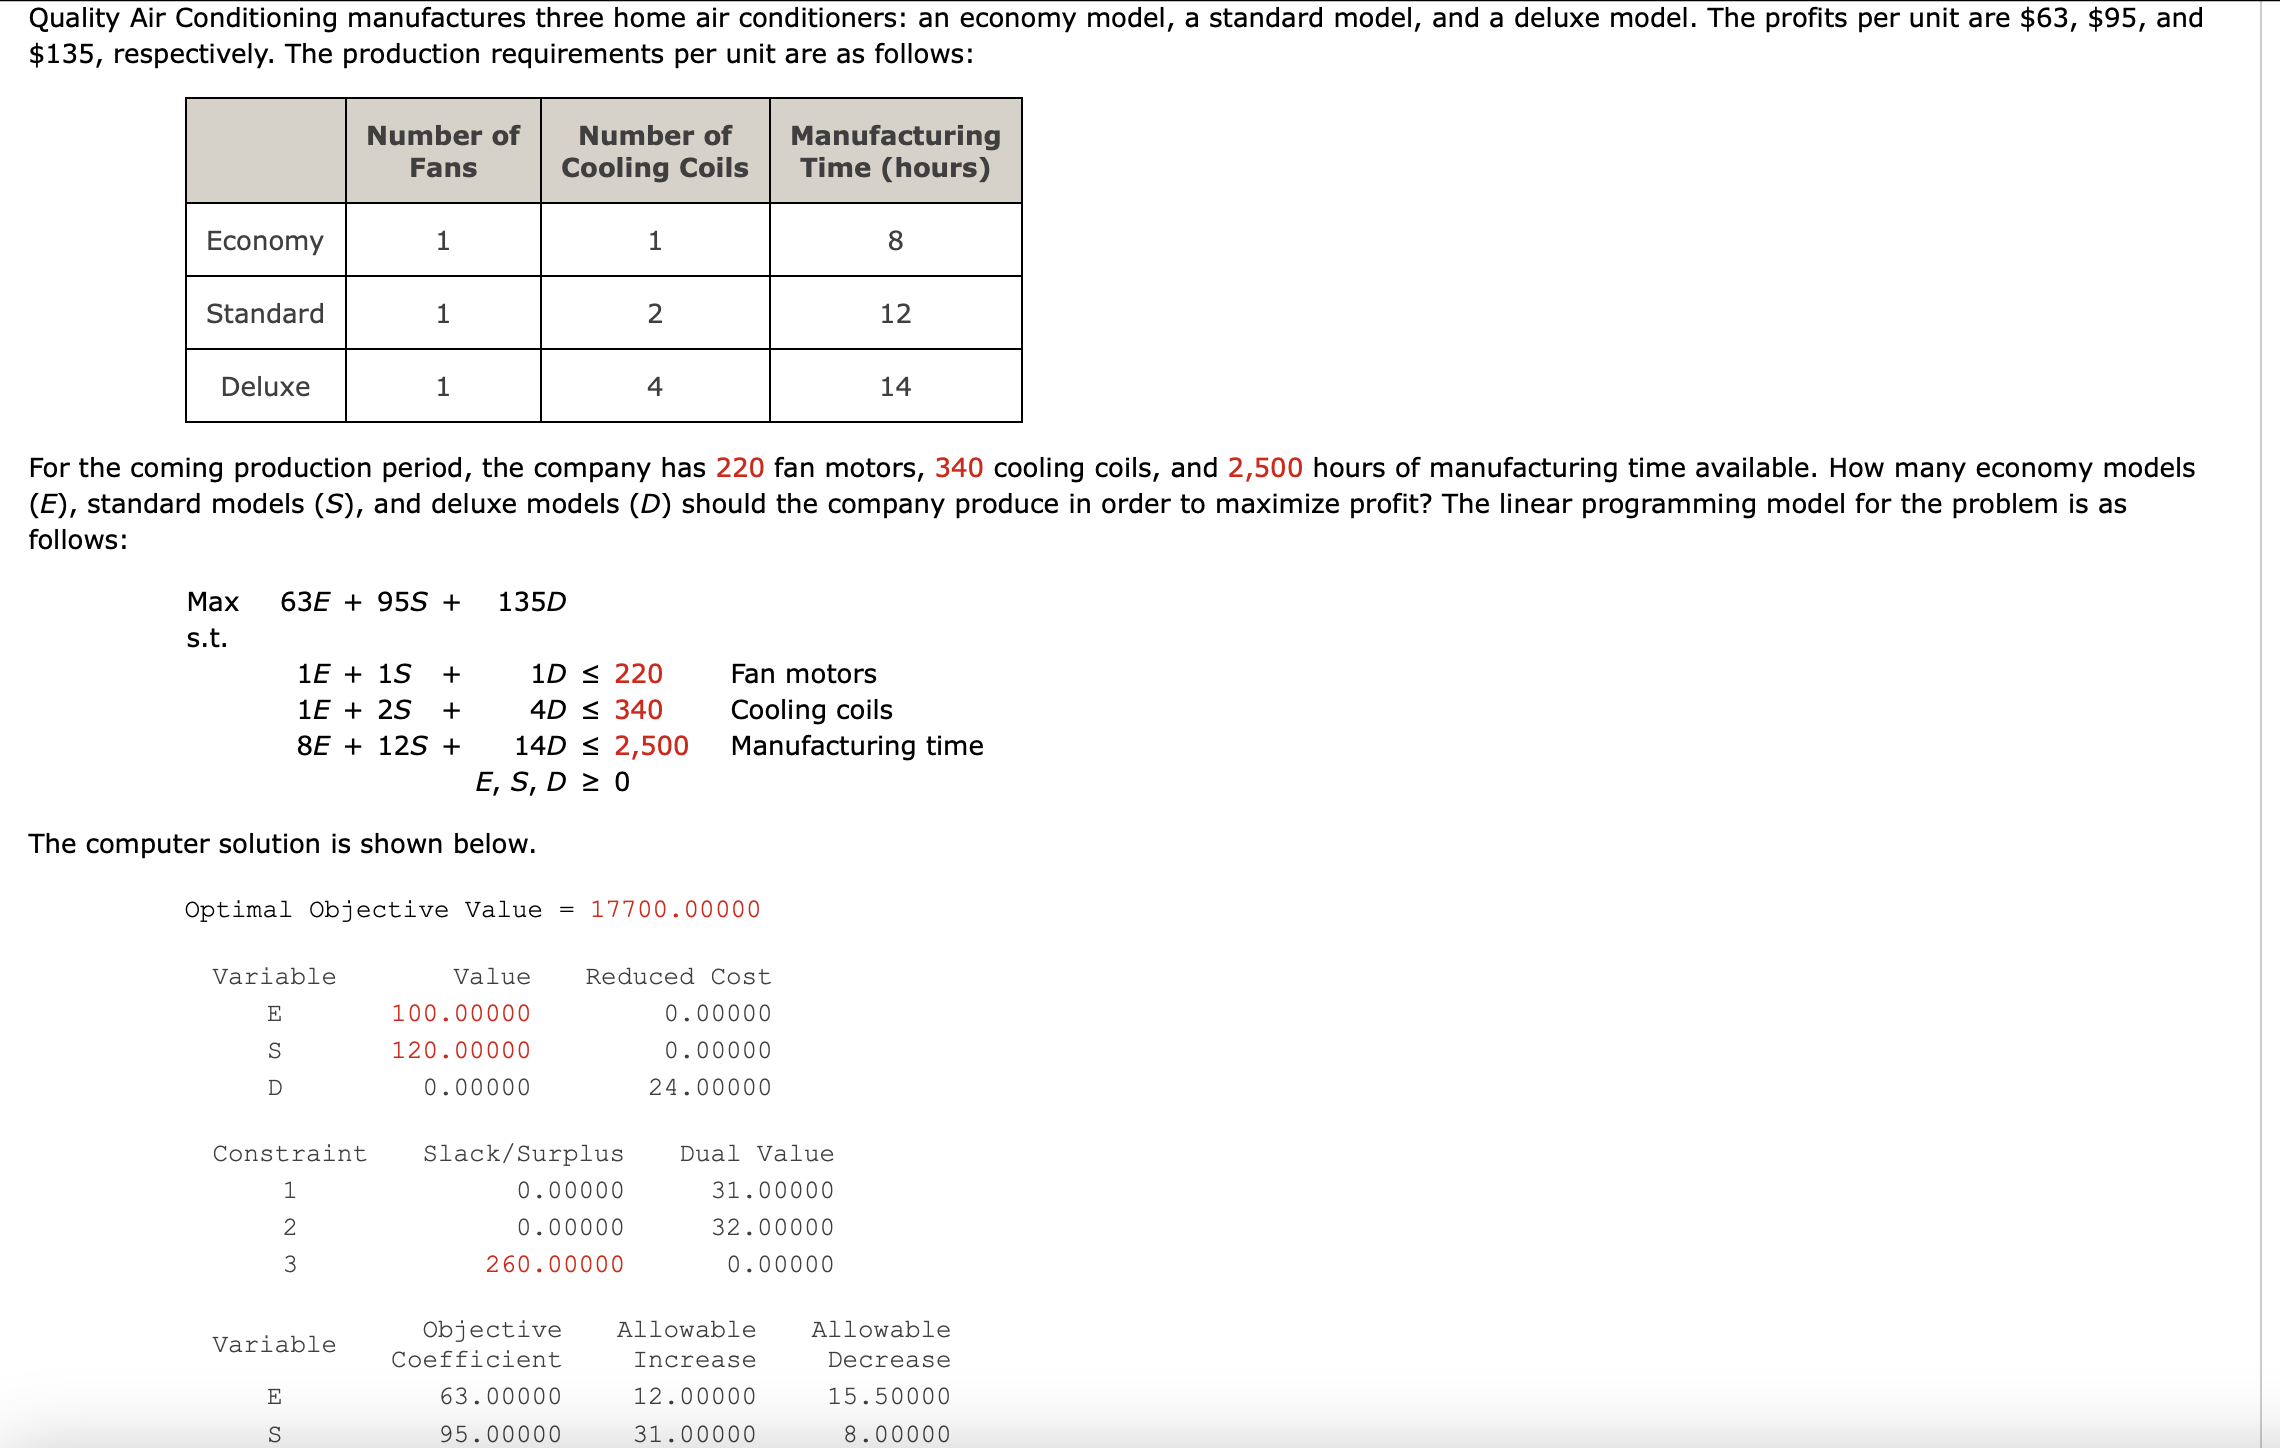Click the red 340 cooling coils in paragraph
Image resolution: width=2280 pixels, height=1448 pixels.
(958, 468)
